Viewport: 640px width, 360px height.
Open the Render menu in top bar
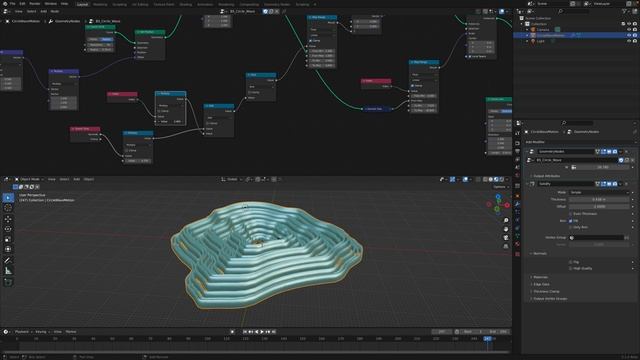tap(35, 4)
